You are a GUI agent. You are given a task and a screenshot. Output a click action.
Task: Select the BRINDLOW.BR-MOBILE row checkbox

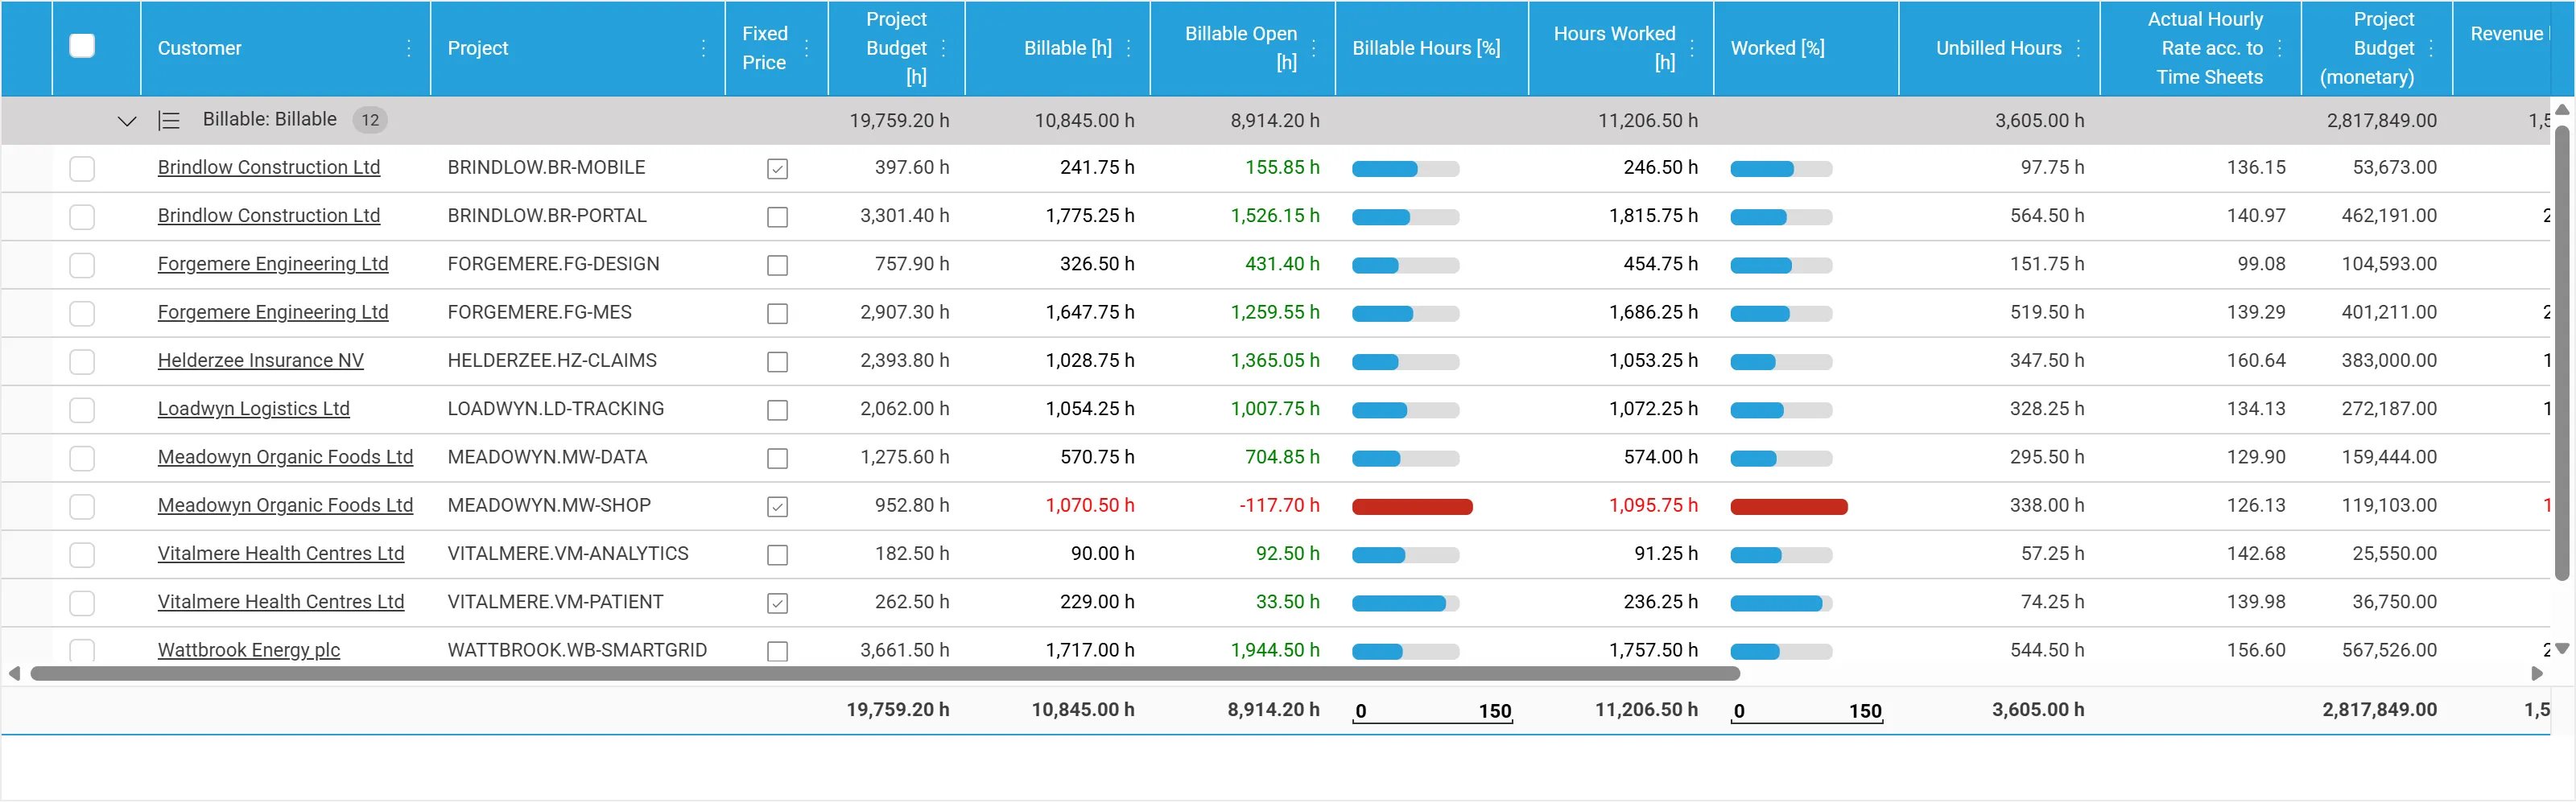(82, 169)
